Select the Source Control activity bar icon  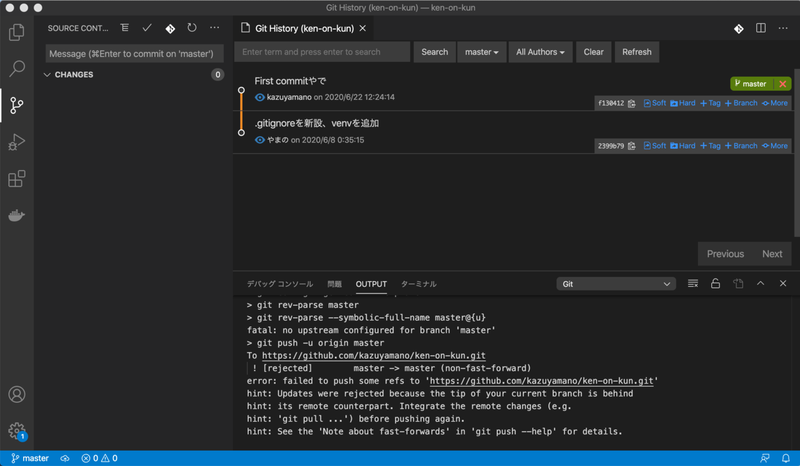point(16,105)
